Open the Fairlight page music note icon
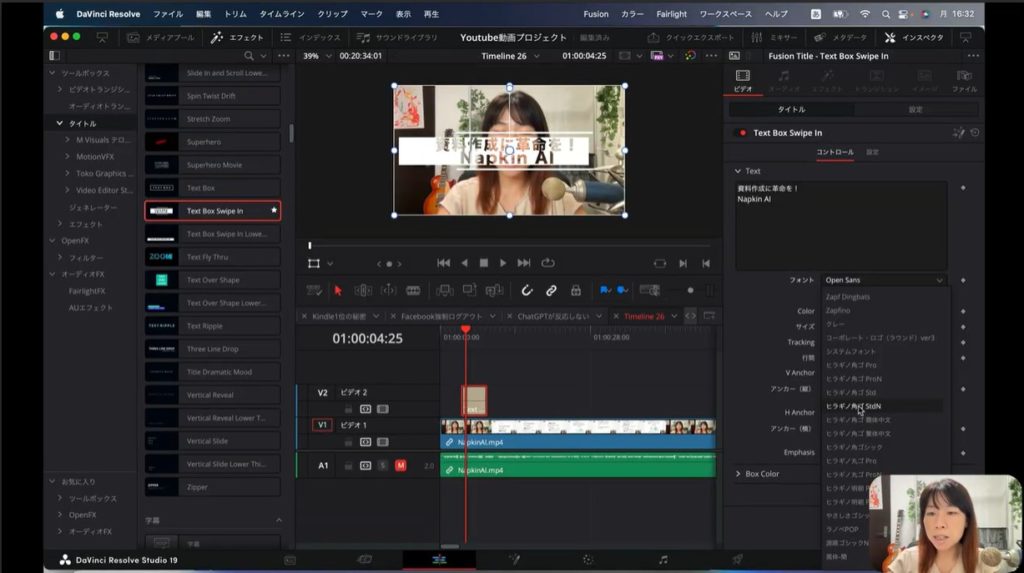Screen dimensions: 1024x573 pos(663,559)
